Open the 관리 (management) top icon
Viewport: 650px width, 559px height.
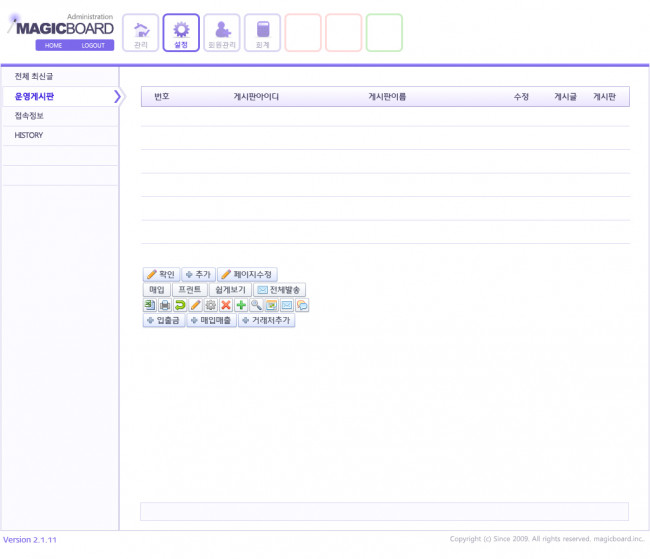(x=140, y=32)
